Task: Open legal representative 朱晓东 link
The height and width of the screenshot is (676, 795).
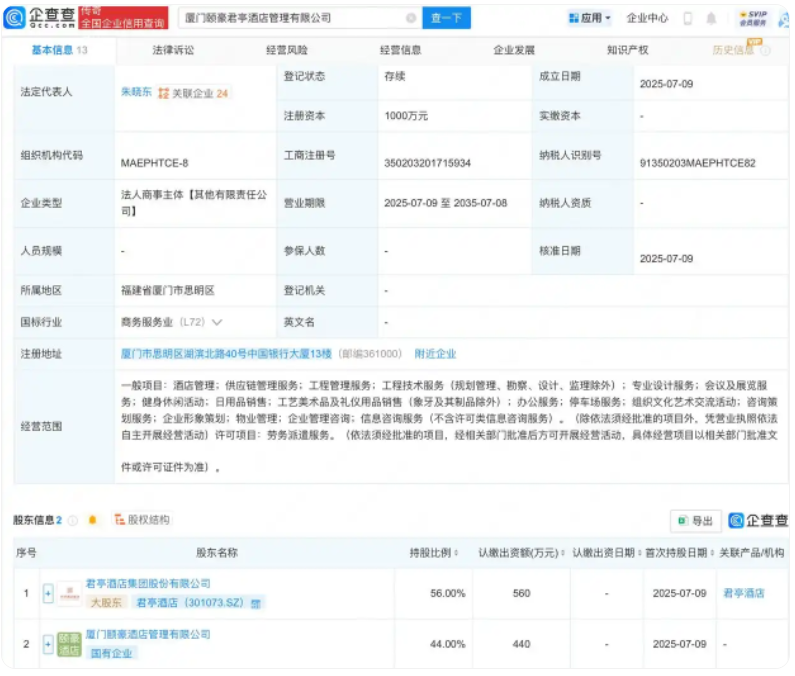Action: click(x=136, y=92)
